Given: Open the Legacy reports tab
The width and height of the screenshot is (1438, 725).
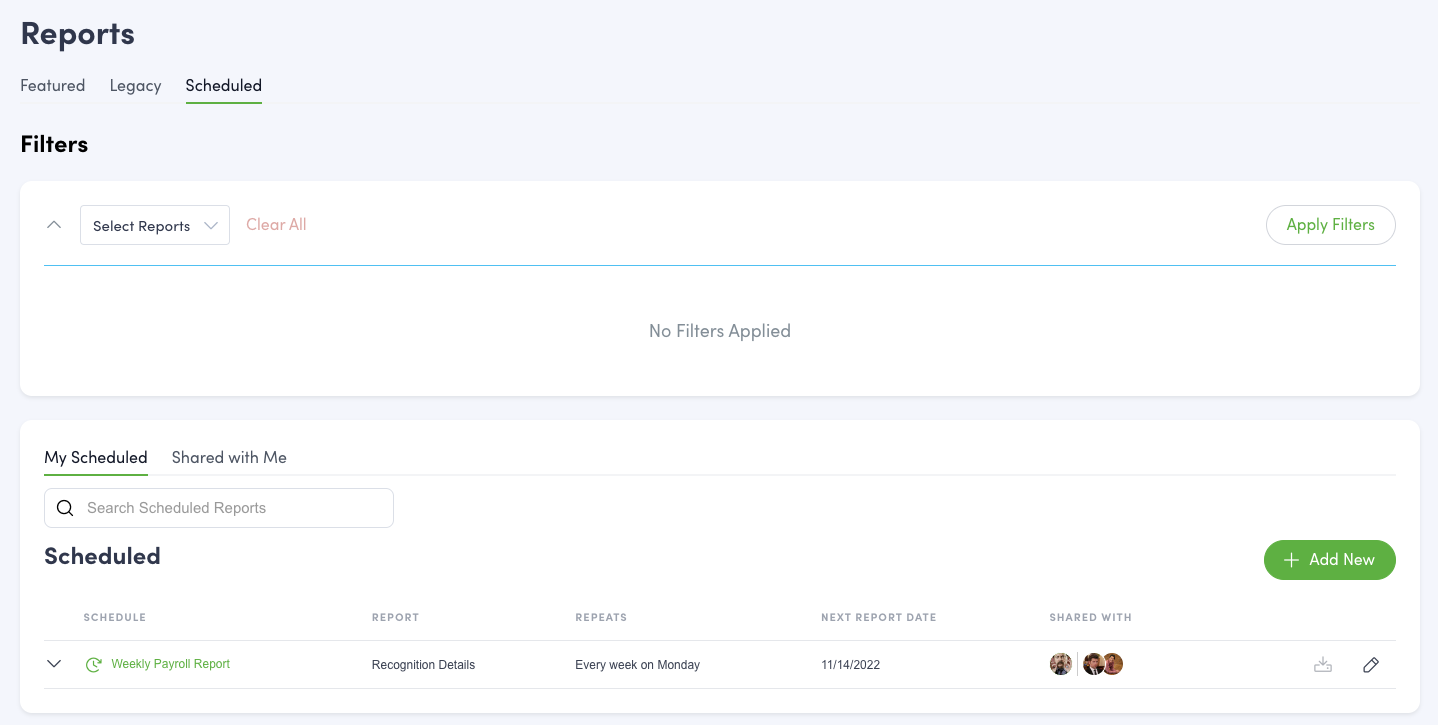Looking at the screenshot, I should click(x=135, y=86).
